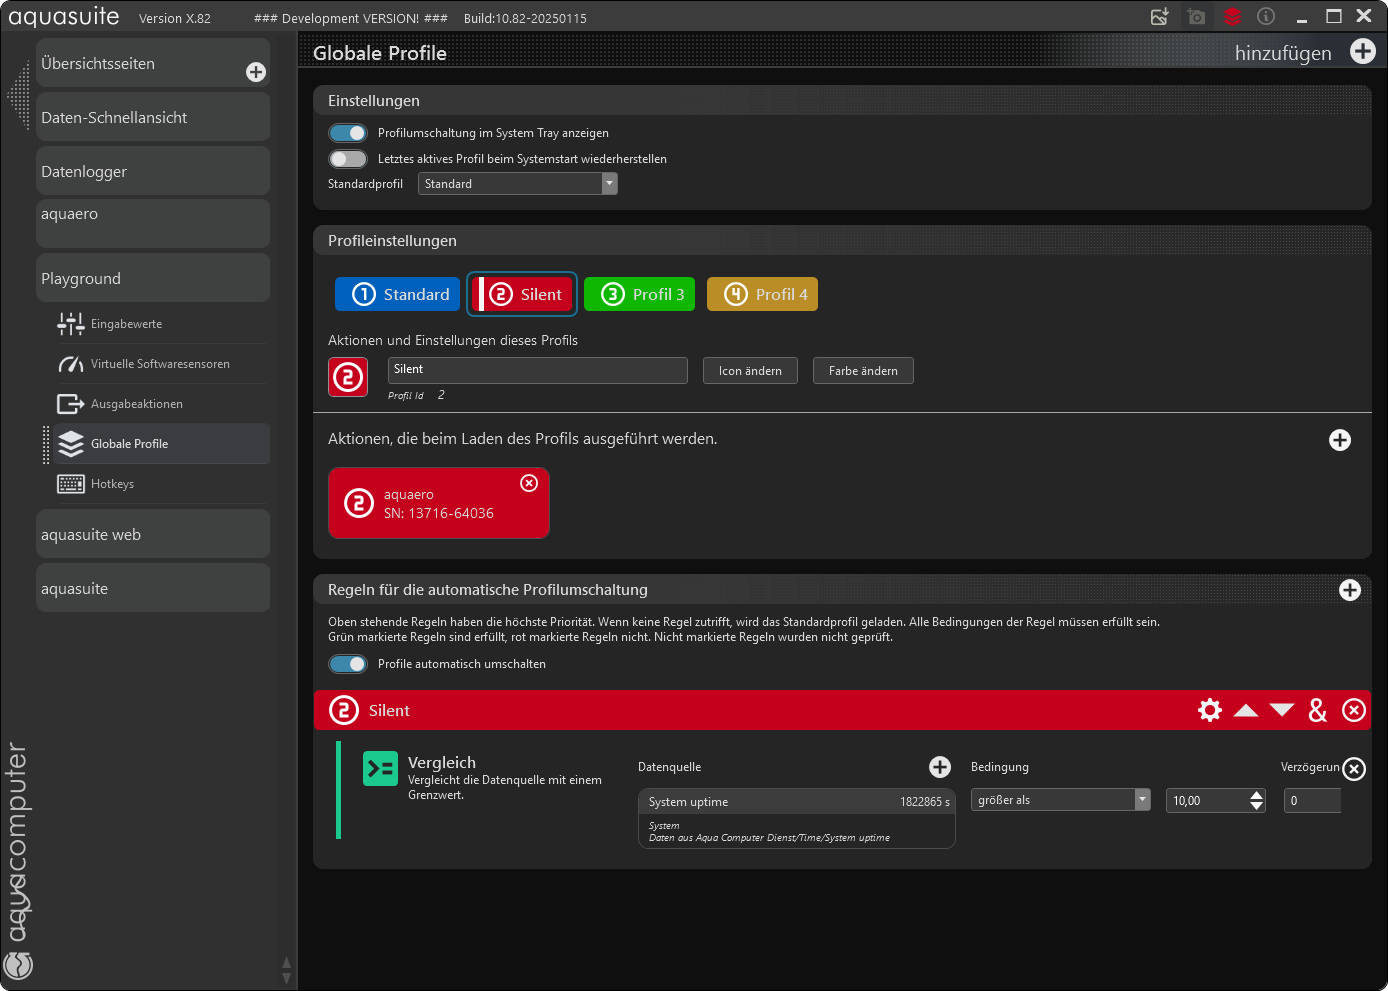
Task: Add new data source with plus icon
Action: click(940, 767)
